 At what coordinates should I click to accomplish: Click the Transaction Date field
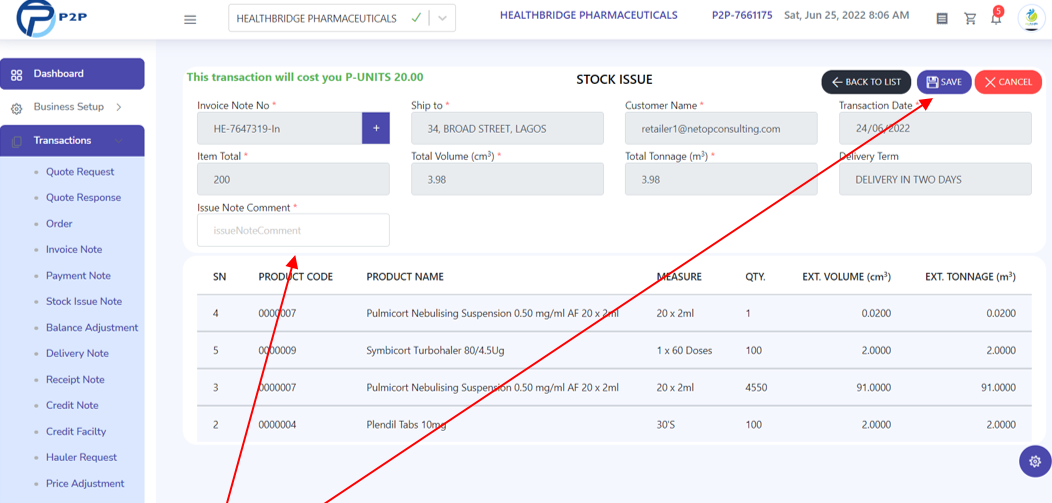[935, 128]
